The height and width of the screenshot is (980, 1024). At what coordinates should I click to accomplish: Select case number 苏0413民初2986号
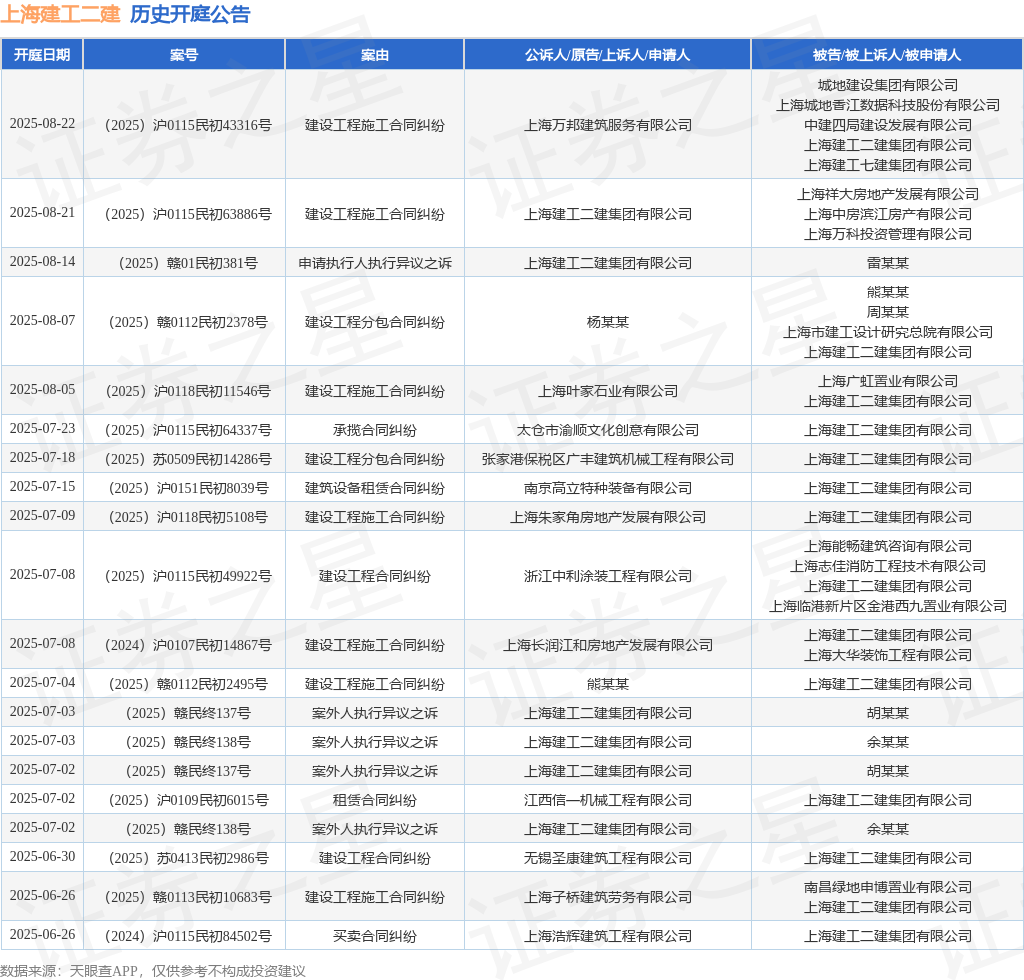point(188,858)
